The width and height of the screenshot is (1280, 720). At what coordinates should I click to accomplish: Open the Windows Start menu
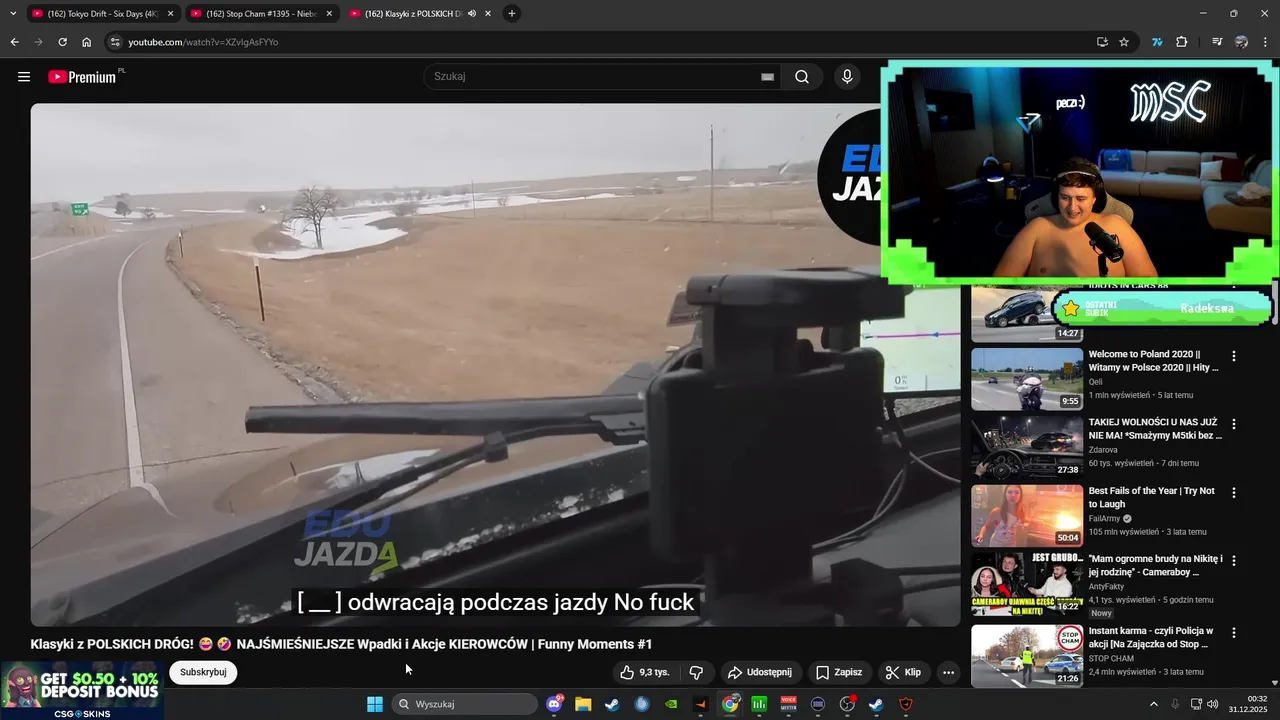click(375, 704)
